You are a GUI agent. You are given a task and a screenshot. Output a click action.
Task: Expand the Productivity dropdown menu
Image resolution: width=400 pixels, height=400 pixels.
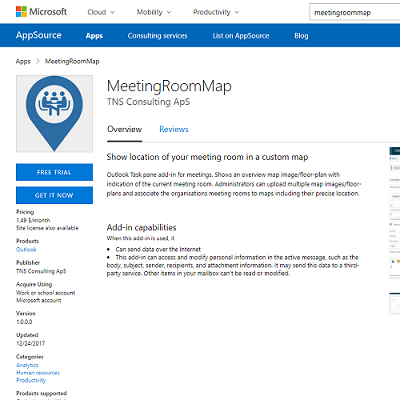click(x=216, y=12)
